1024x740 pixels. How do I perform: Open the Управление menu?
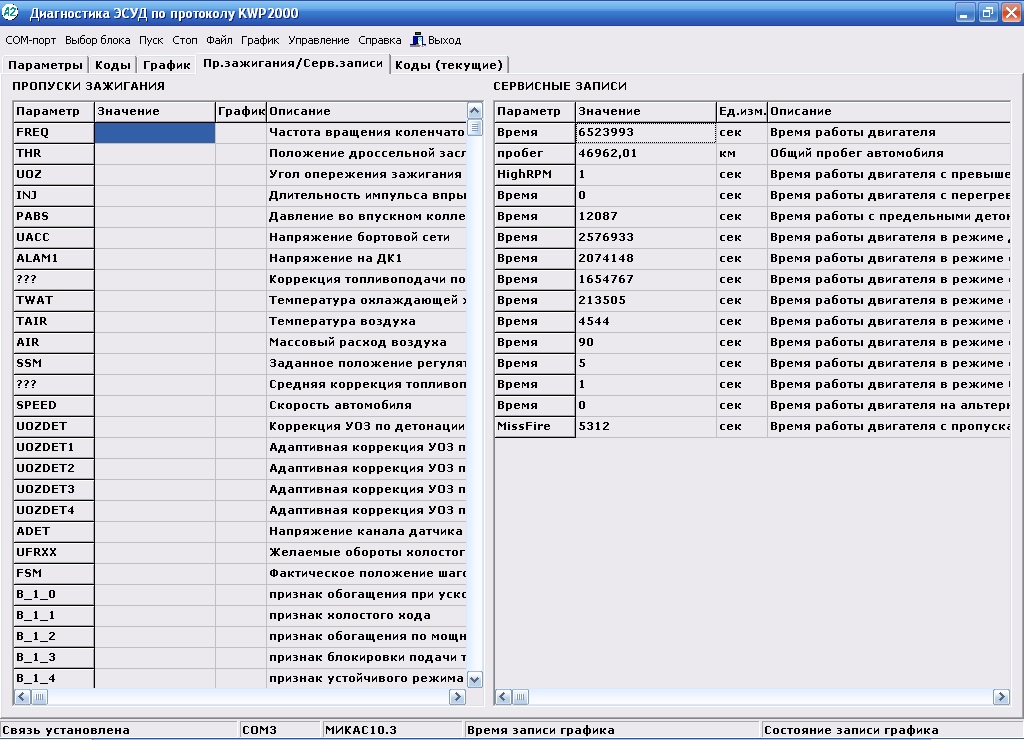pos(319,40)
